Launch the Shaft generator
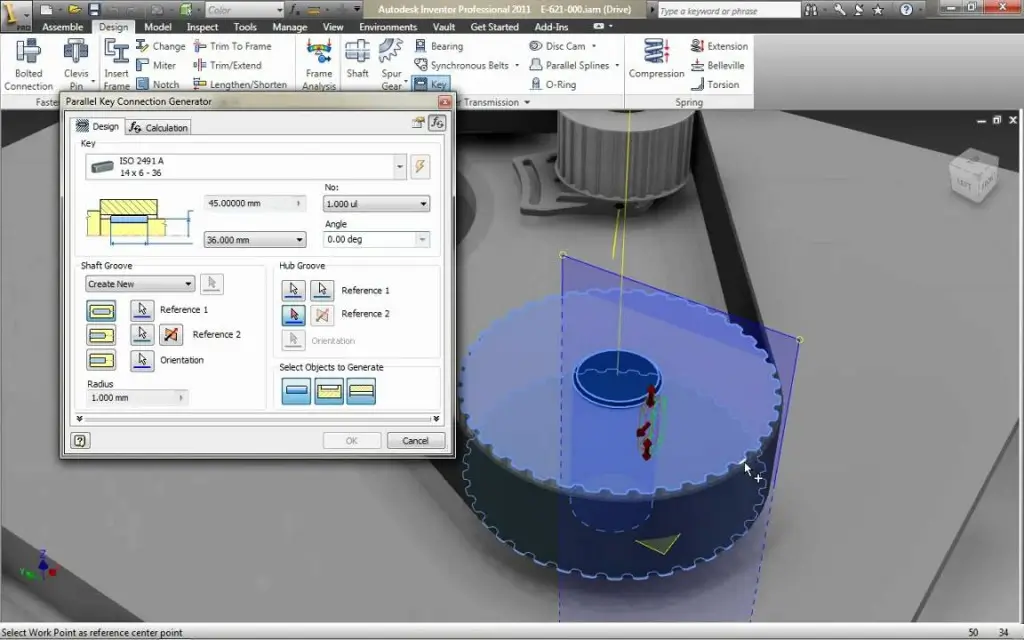Viewport: 1024px width, 640px height. 357,62
